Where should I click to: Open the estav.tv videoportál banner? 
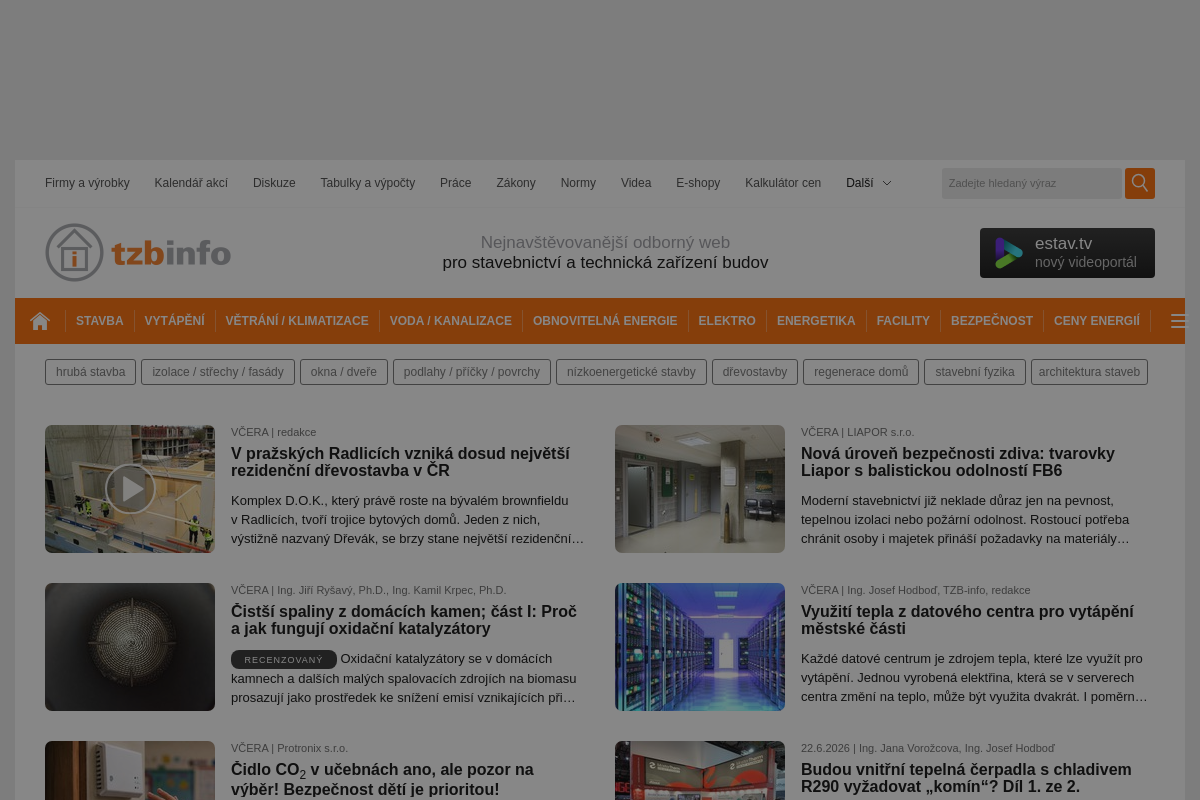coord(1067,253)
